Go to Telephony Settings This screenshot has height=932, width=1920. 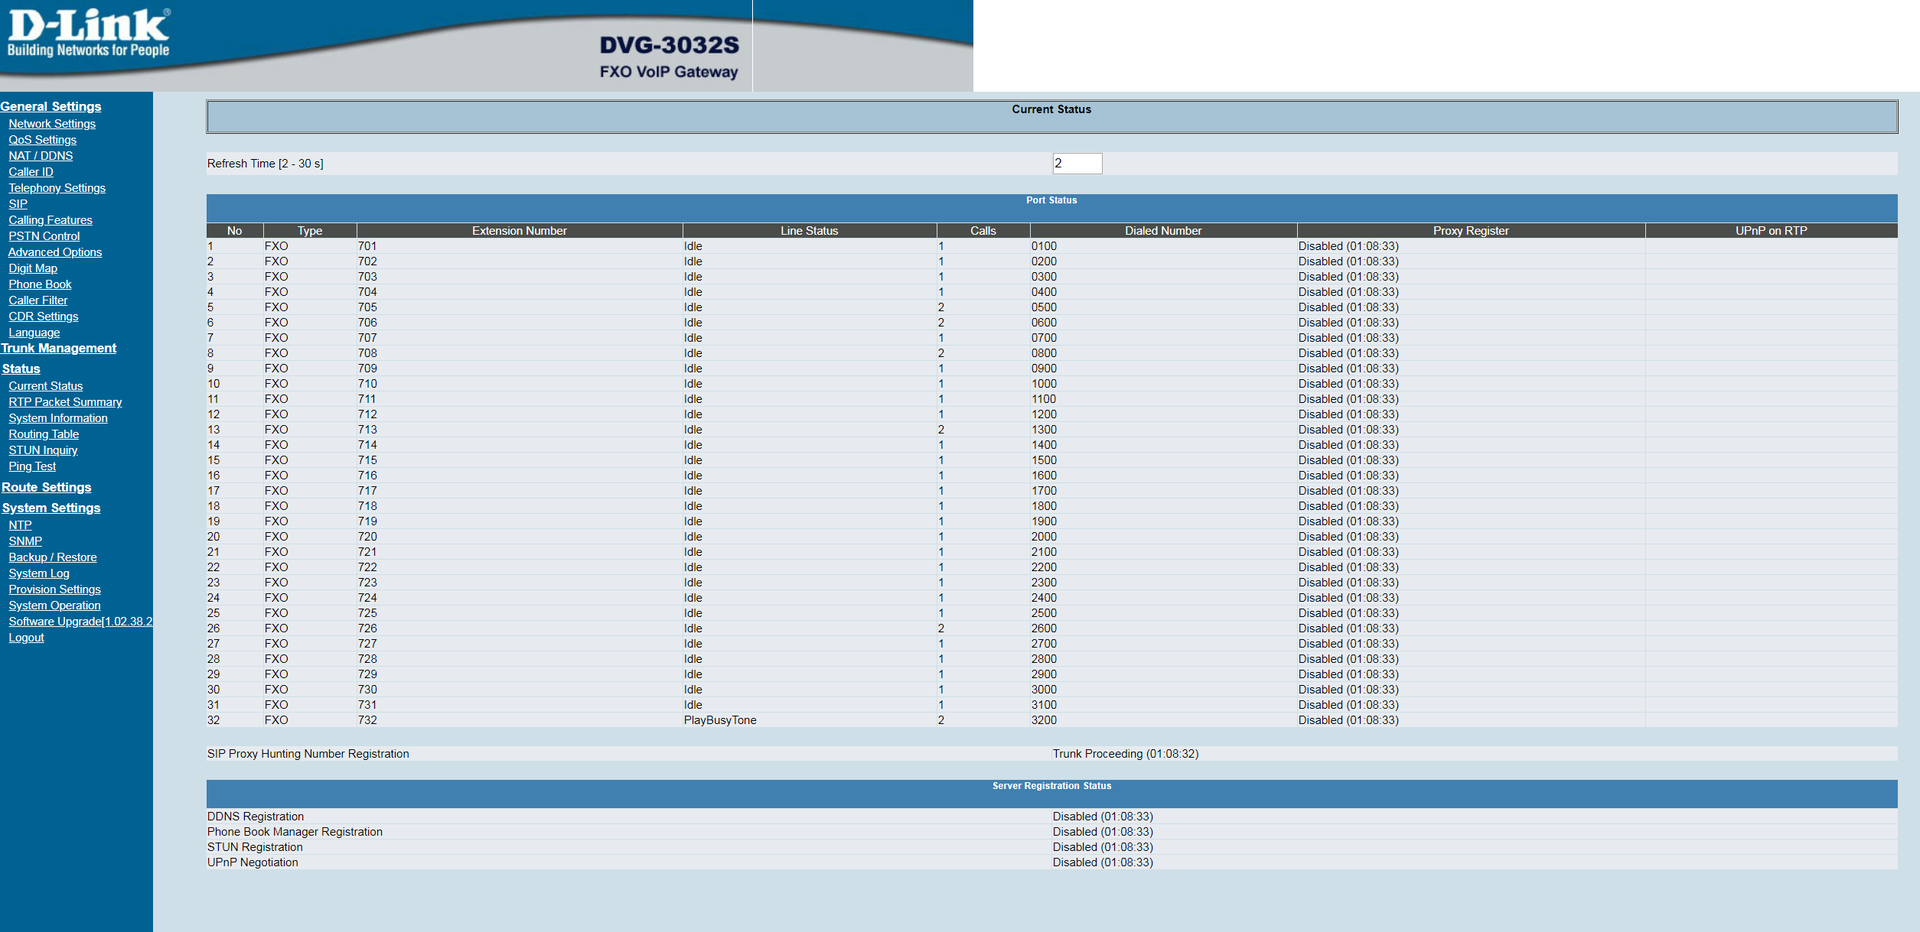(57, 188)
